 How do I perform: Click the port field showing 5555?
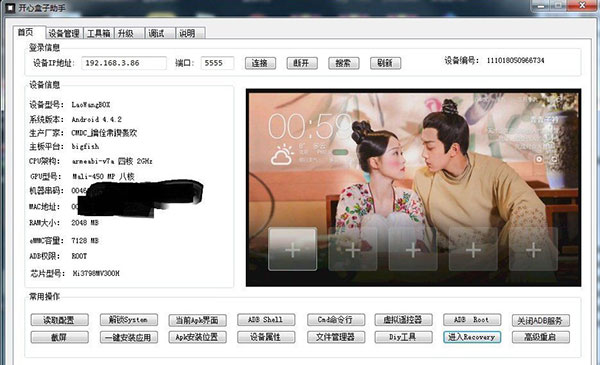pos(217,63)
